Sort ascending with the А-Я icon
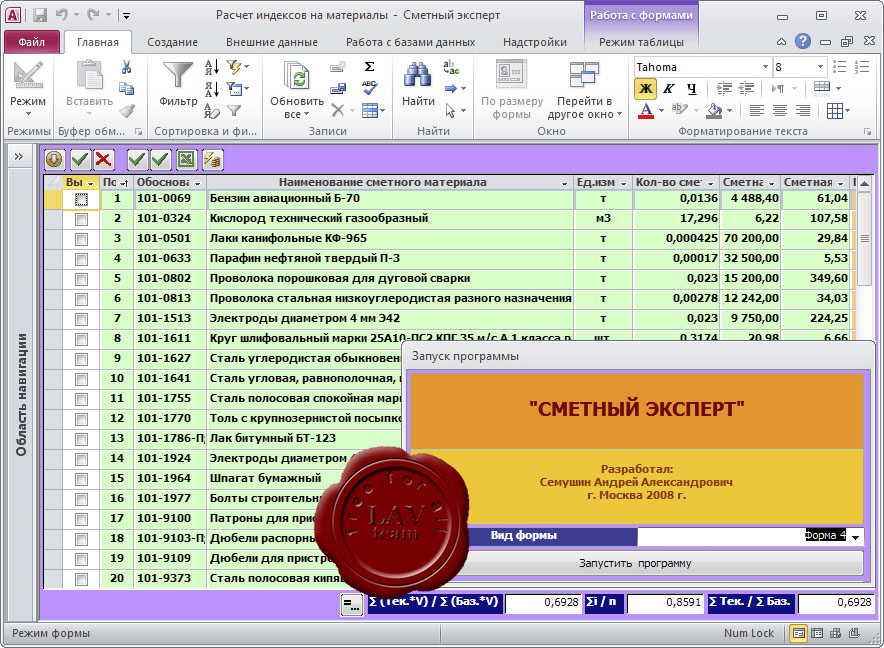884x648 pixels. (x=212, y=68)
